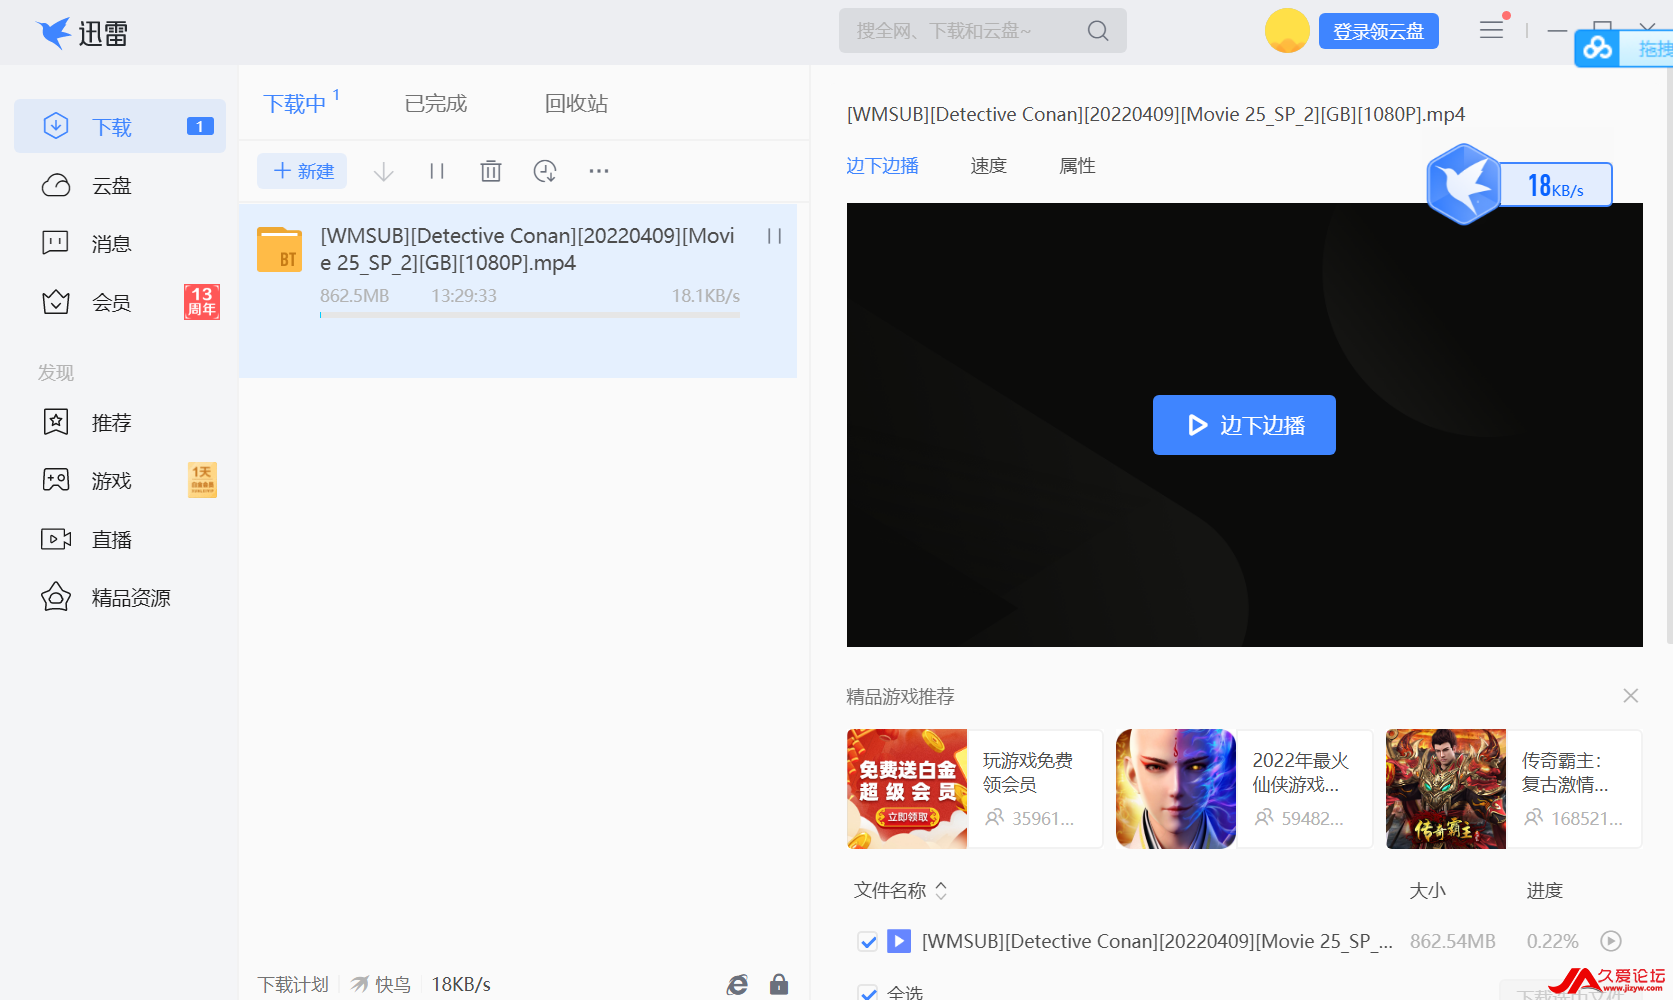Open the main hamburger menu

(1491, 30)
